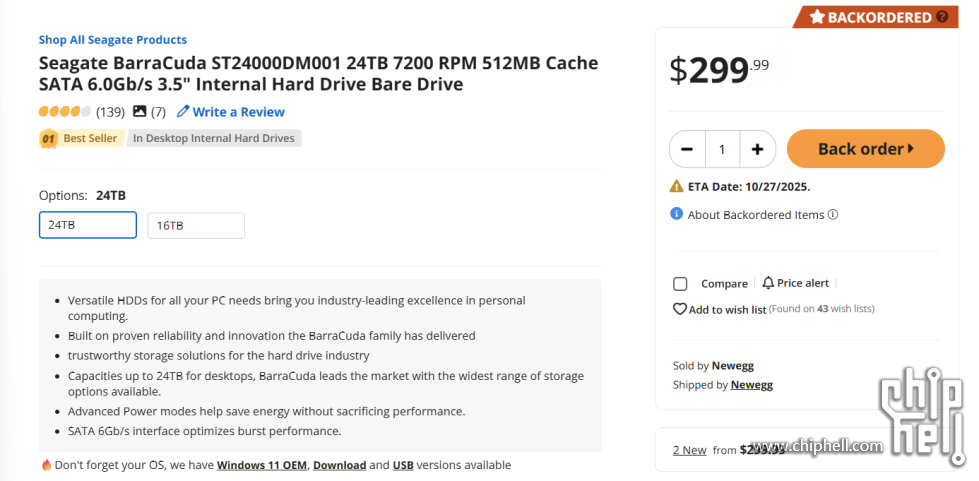This screenshot has height=481, width=979.
Task: Choose the 16TB capacity option
Action: point(196,226)
